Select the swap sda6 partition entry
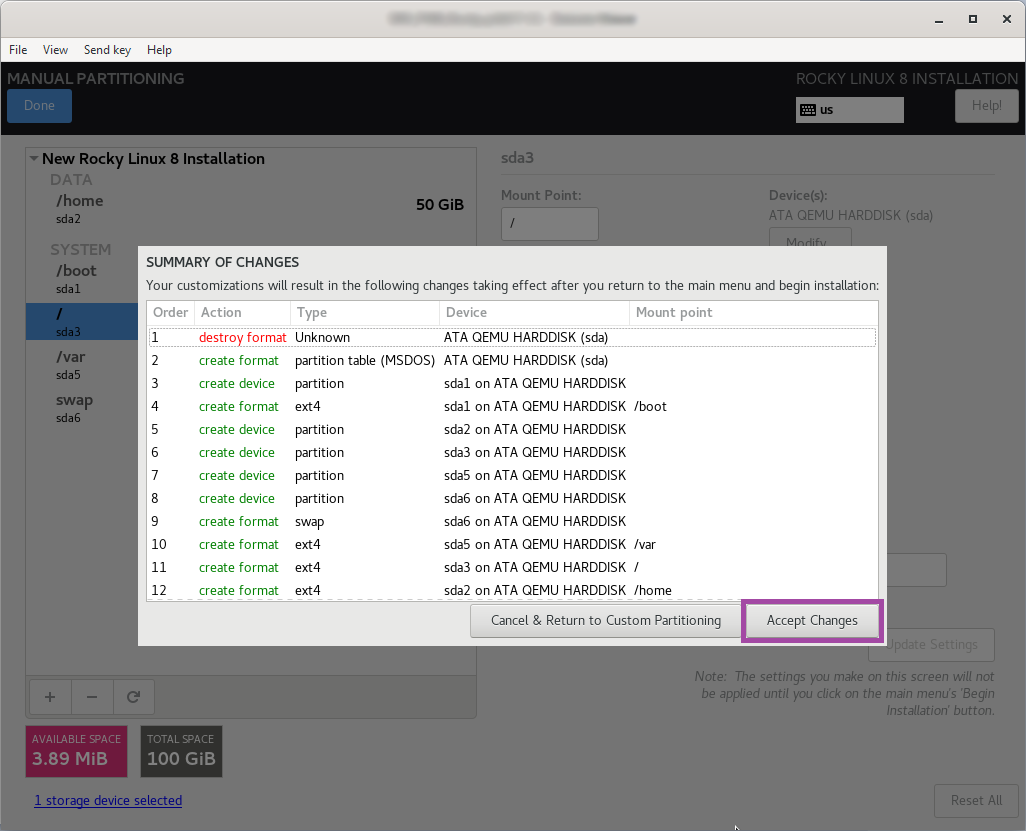Screen dimensions: 1026x831 (x=82, y=408)
